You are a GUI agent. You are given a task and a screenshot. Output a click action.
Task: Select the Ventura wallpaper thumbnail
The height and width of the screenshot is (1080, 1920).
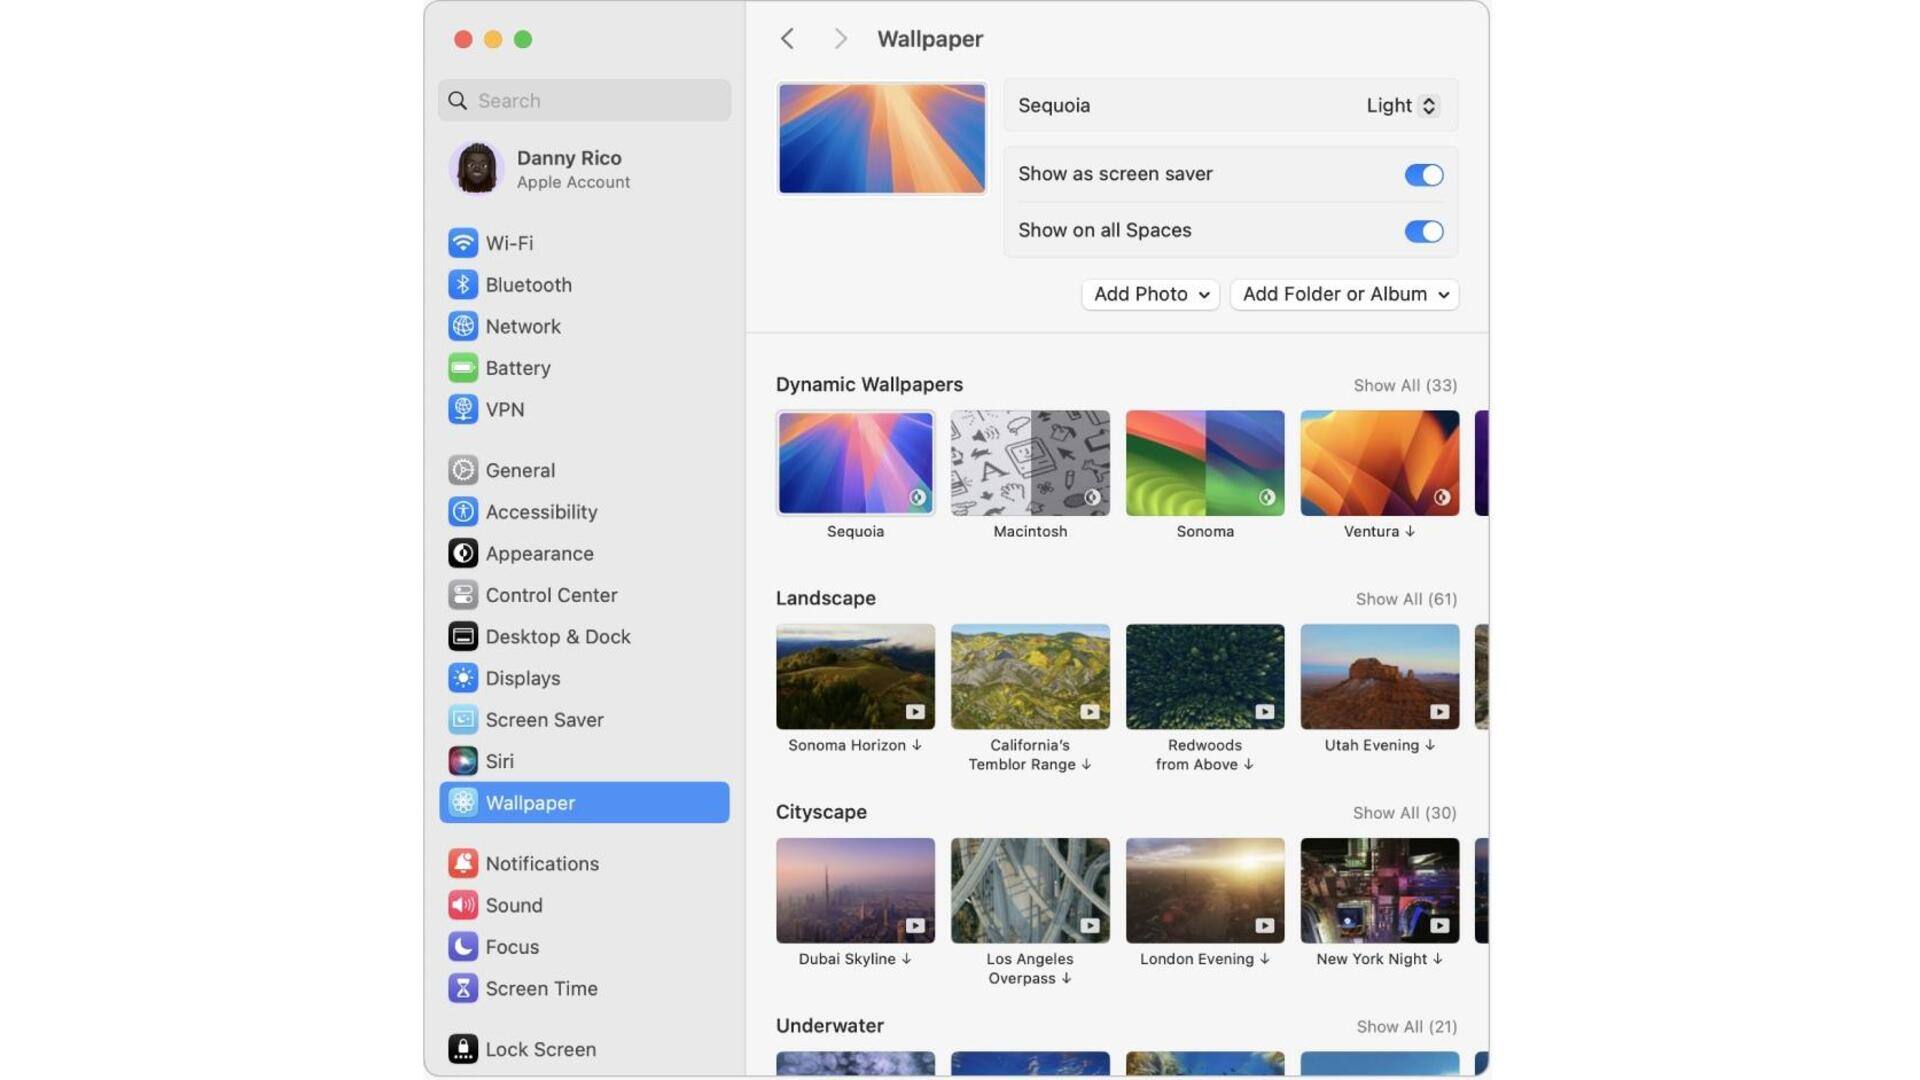point(1379,463)
